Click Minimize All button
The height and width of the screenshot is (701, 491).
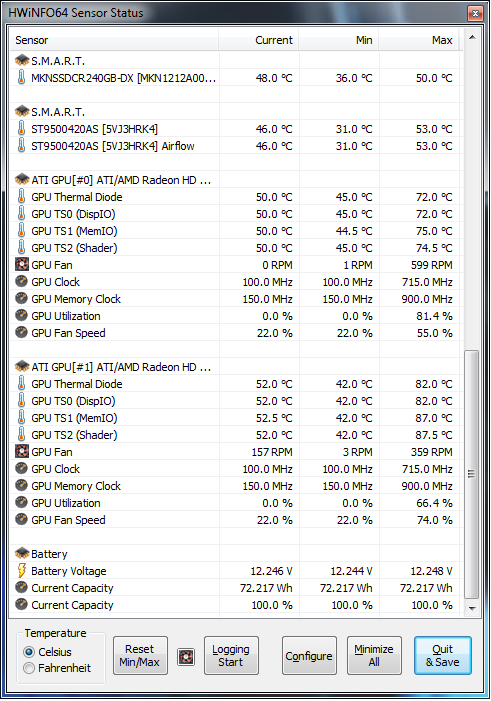click(374, 655)
